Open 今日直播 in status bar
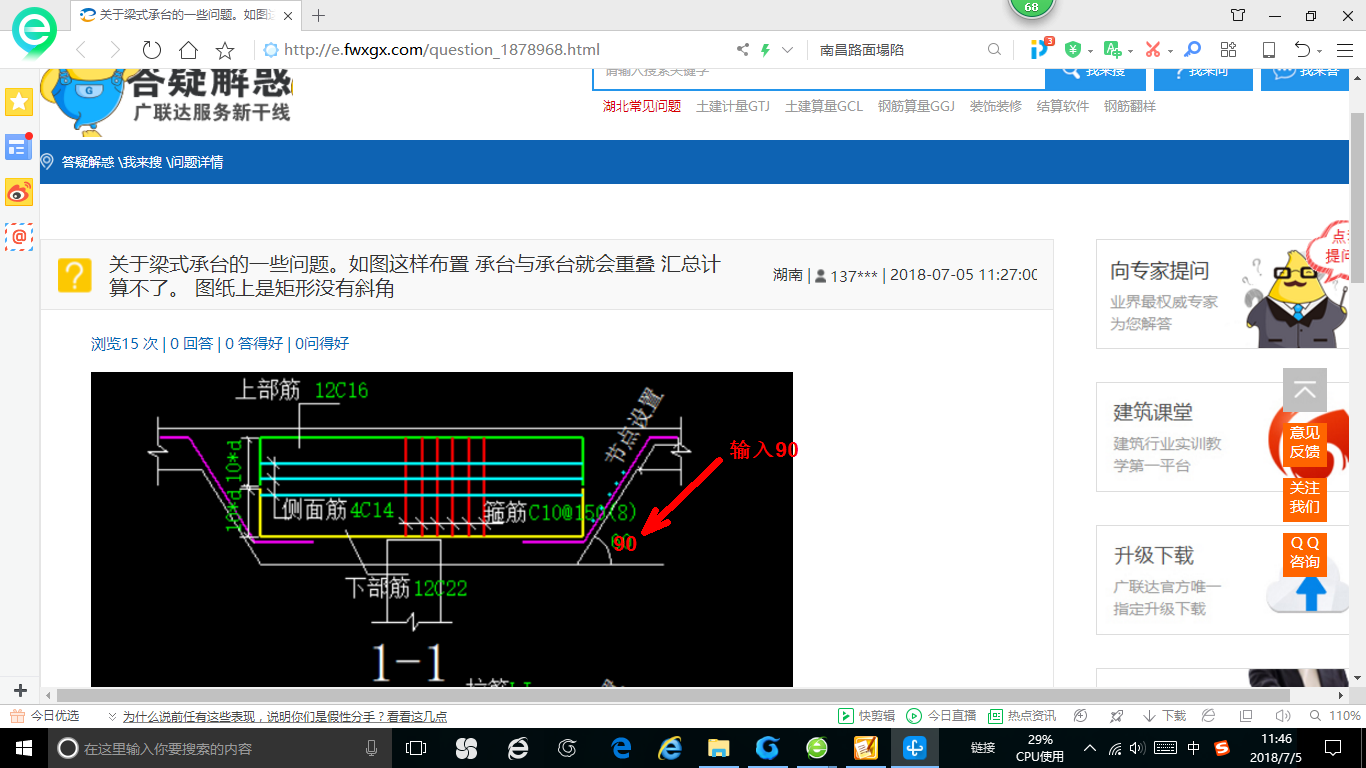This screenshot has width=1366, height=768. [941, 716]
